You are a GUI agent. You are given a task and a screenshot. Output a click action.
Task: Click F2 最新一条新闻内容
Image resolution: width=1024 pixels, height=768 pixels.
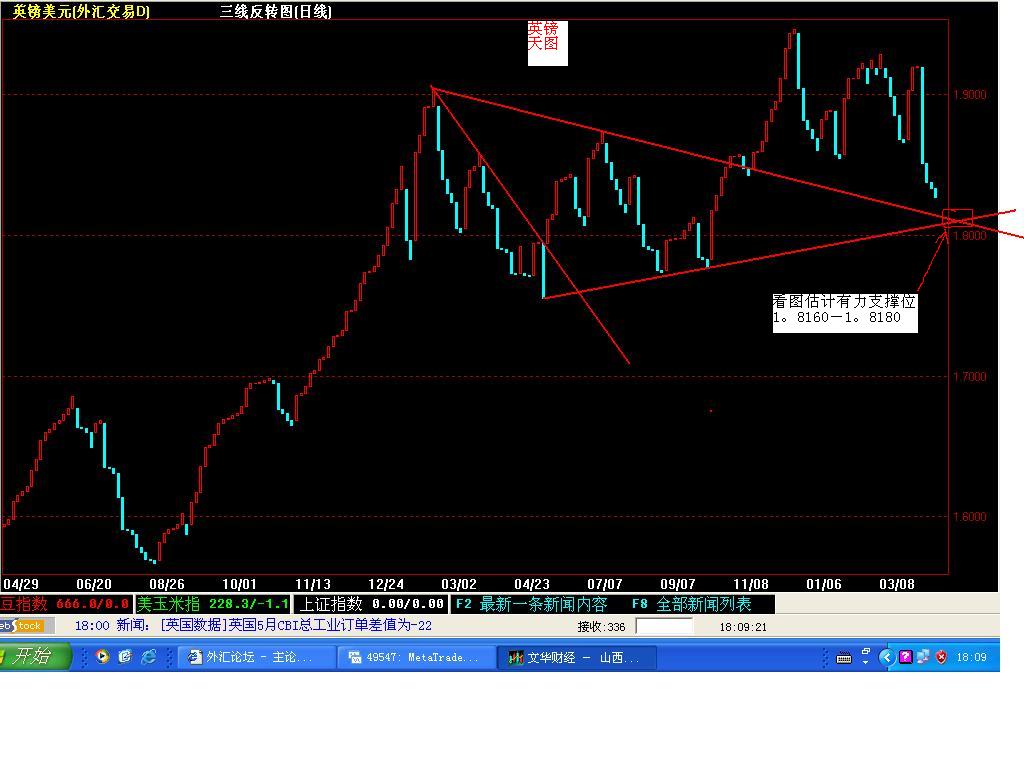coord(532,604)
